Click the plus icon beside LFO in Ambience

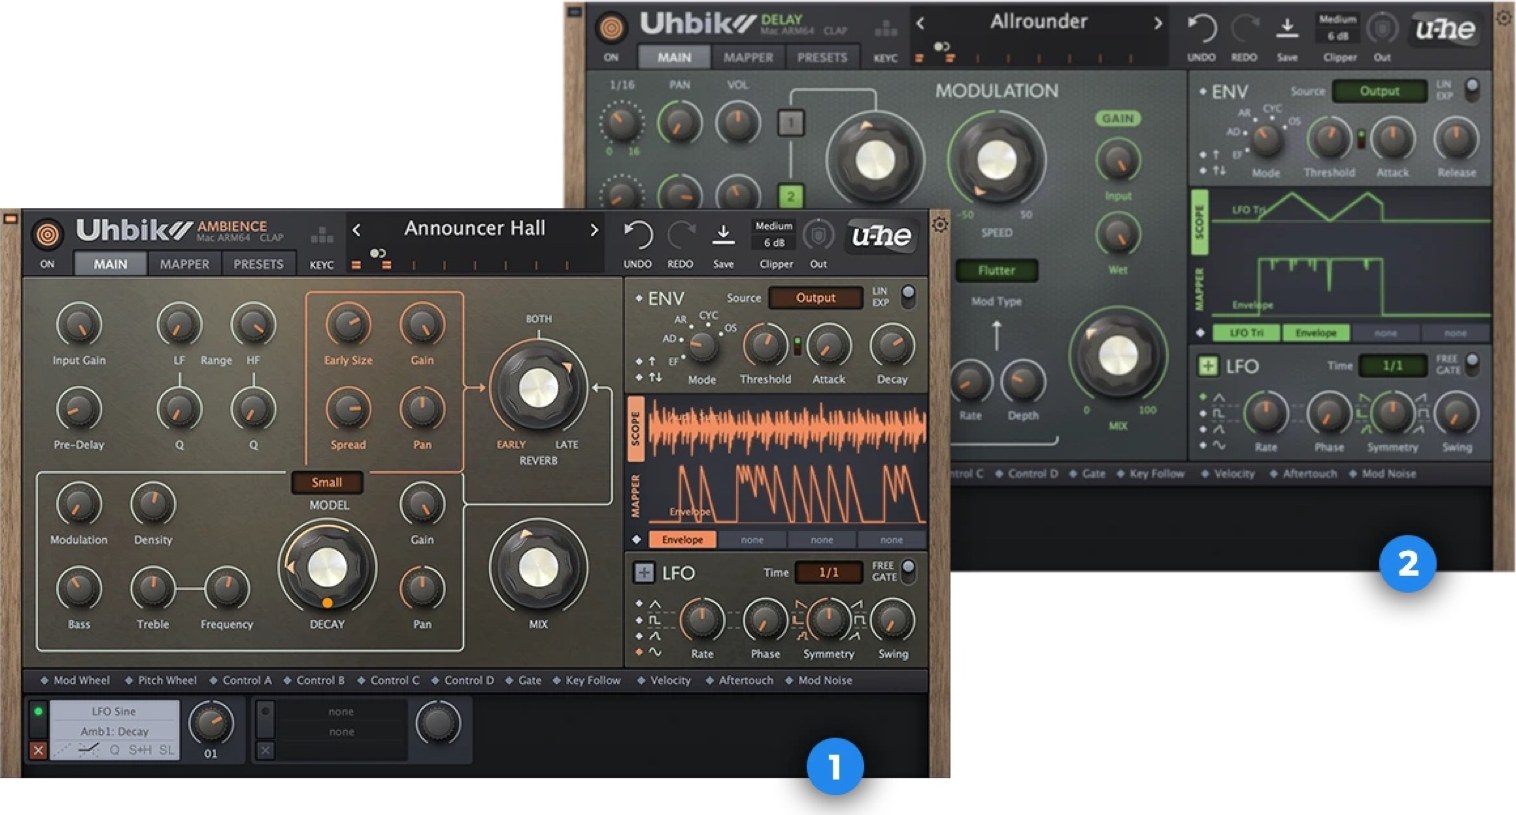point(644,573)
